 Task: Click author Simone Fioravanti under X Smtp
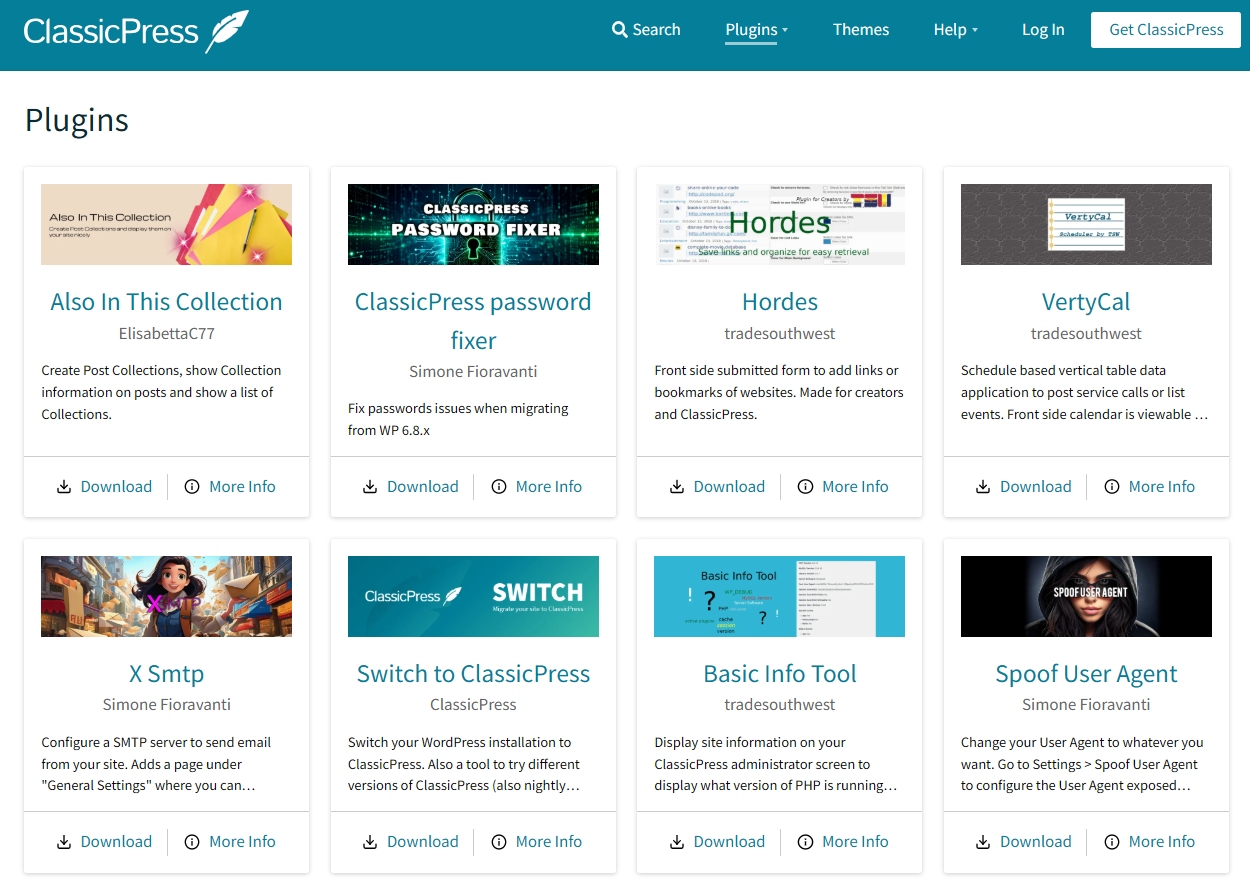(x=166, y=704)
